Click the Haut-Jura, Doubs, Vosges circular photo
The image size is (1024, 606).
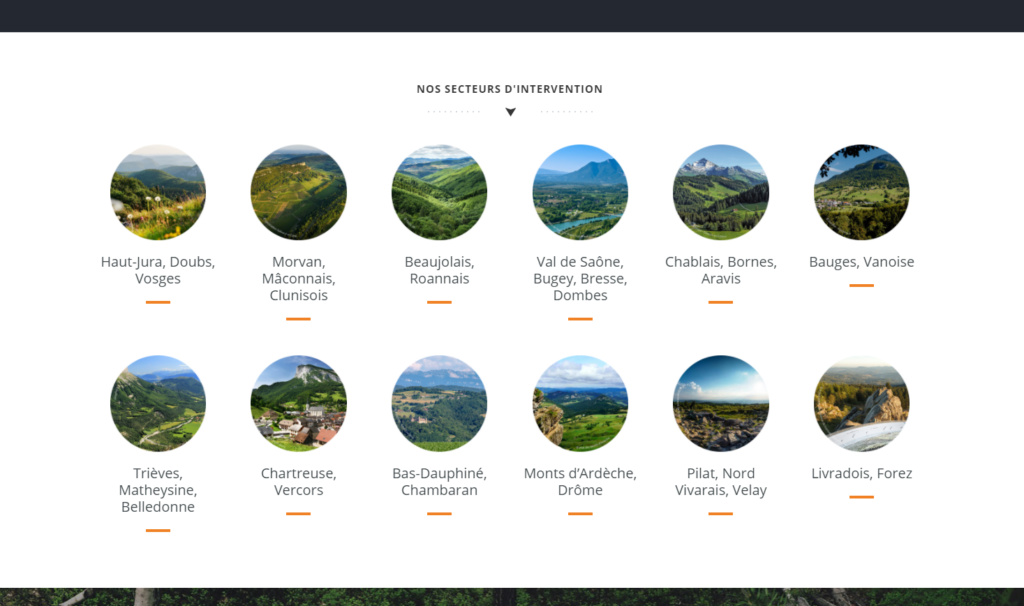[158, 192]
